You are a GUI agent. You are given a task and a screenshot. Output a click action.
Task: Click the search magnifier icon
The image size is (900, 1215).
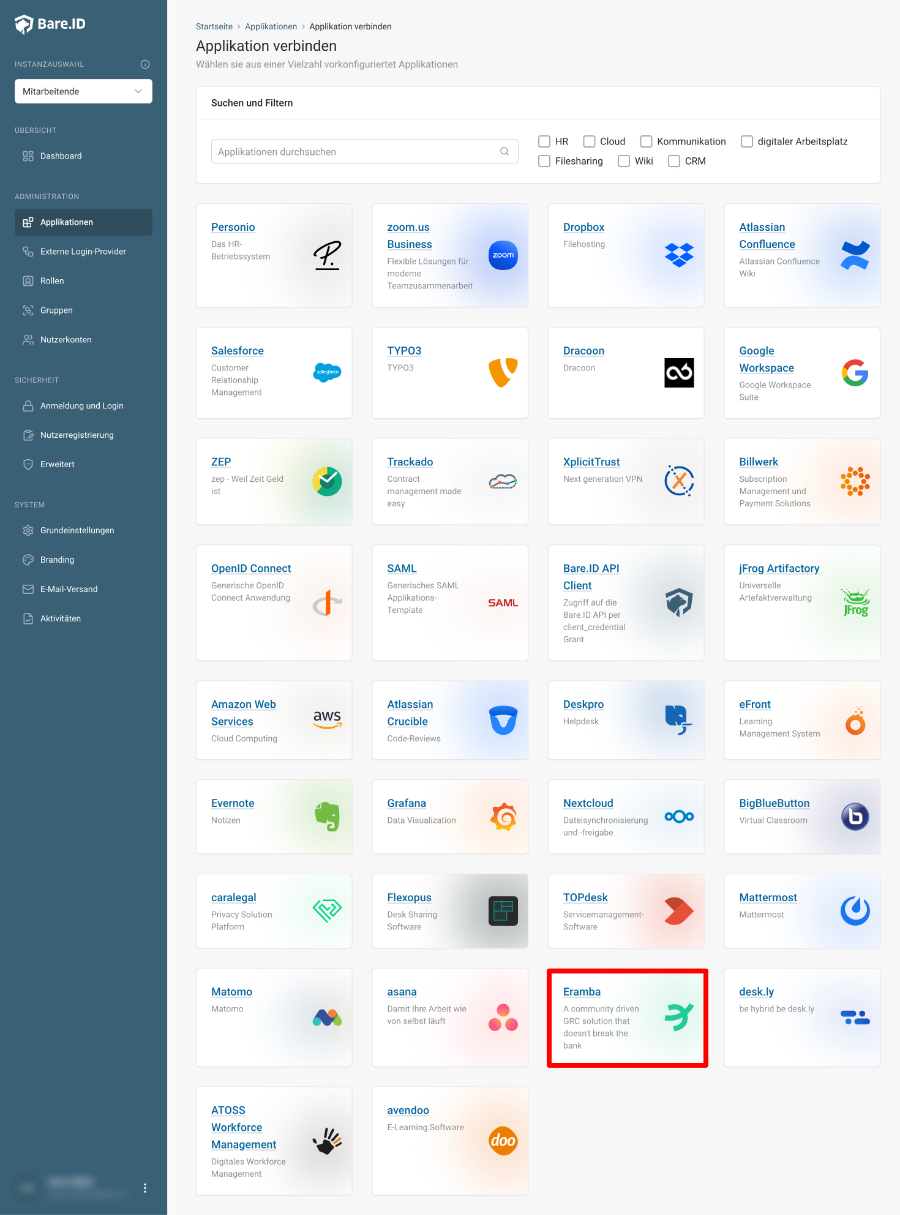[505, 152]
